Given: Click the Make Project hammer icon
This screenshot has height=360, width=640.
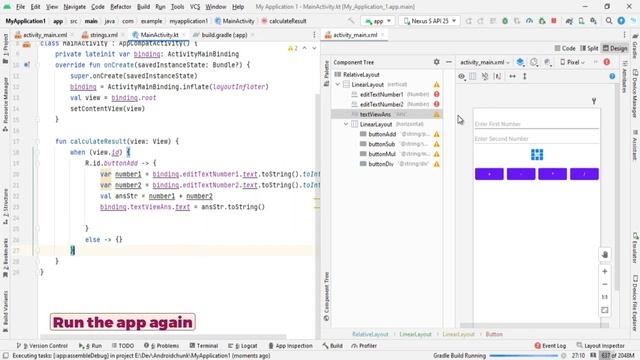Looking at the screenshot, I should click(x=351, y=21).
